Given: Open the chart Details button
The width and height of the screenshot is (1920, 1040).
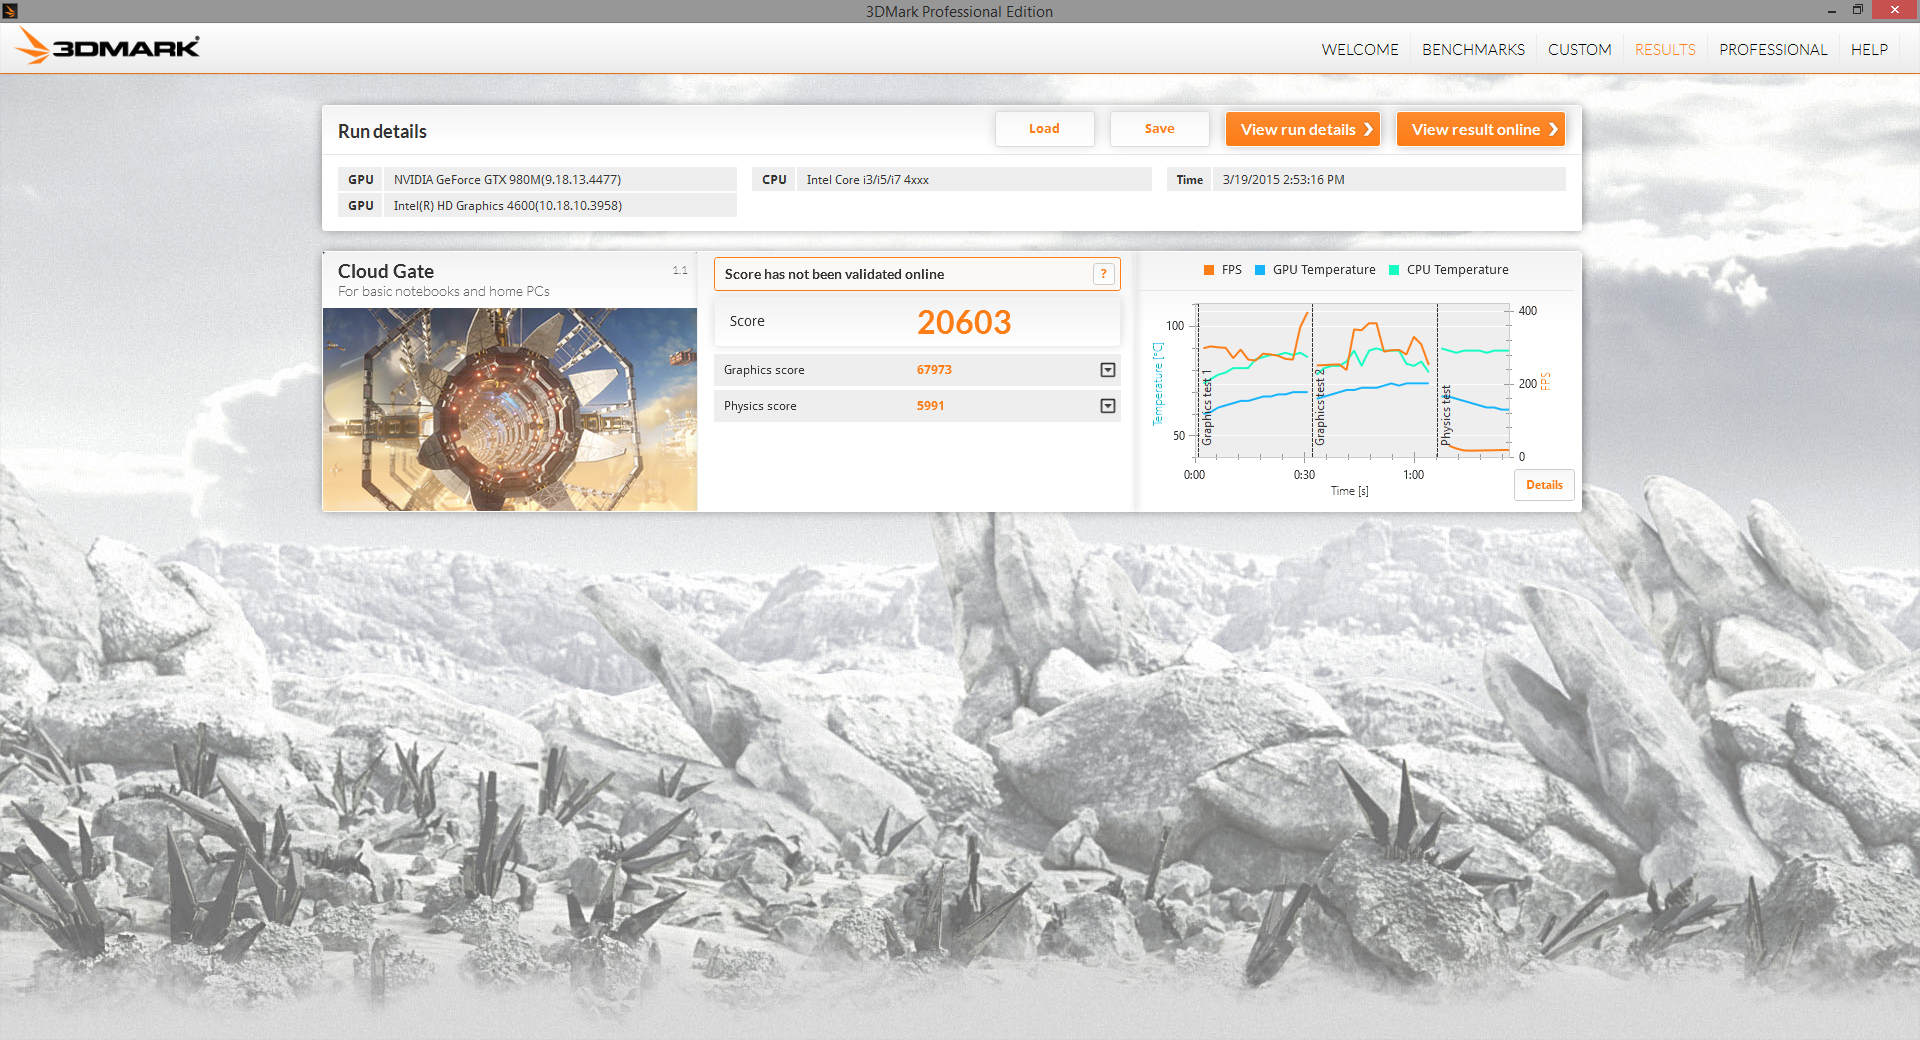Looking at the screenshot, I should tap(1544, 485).
